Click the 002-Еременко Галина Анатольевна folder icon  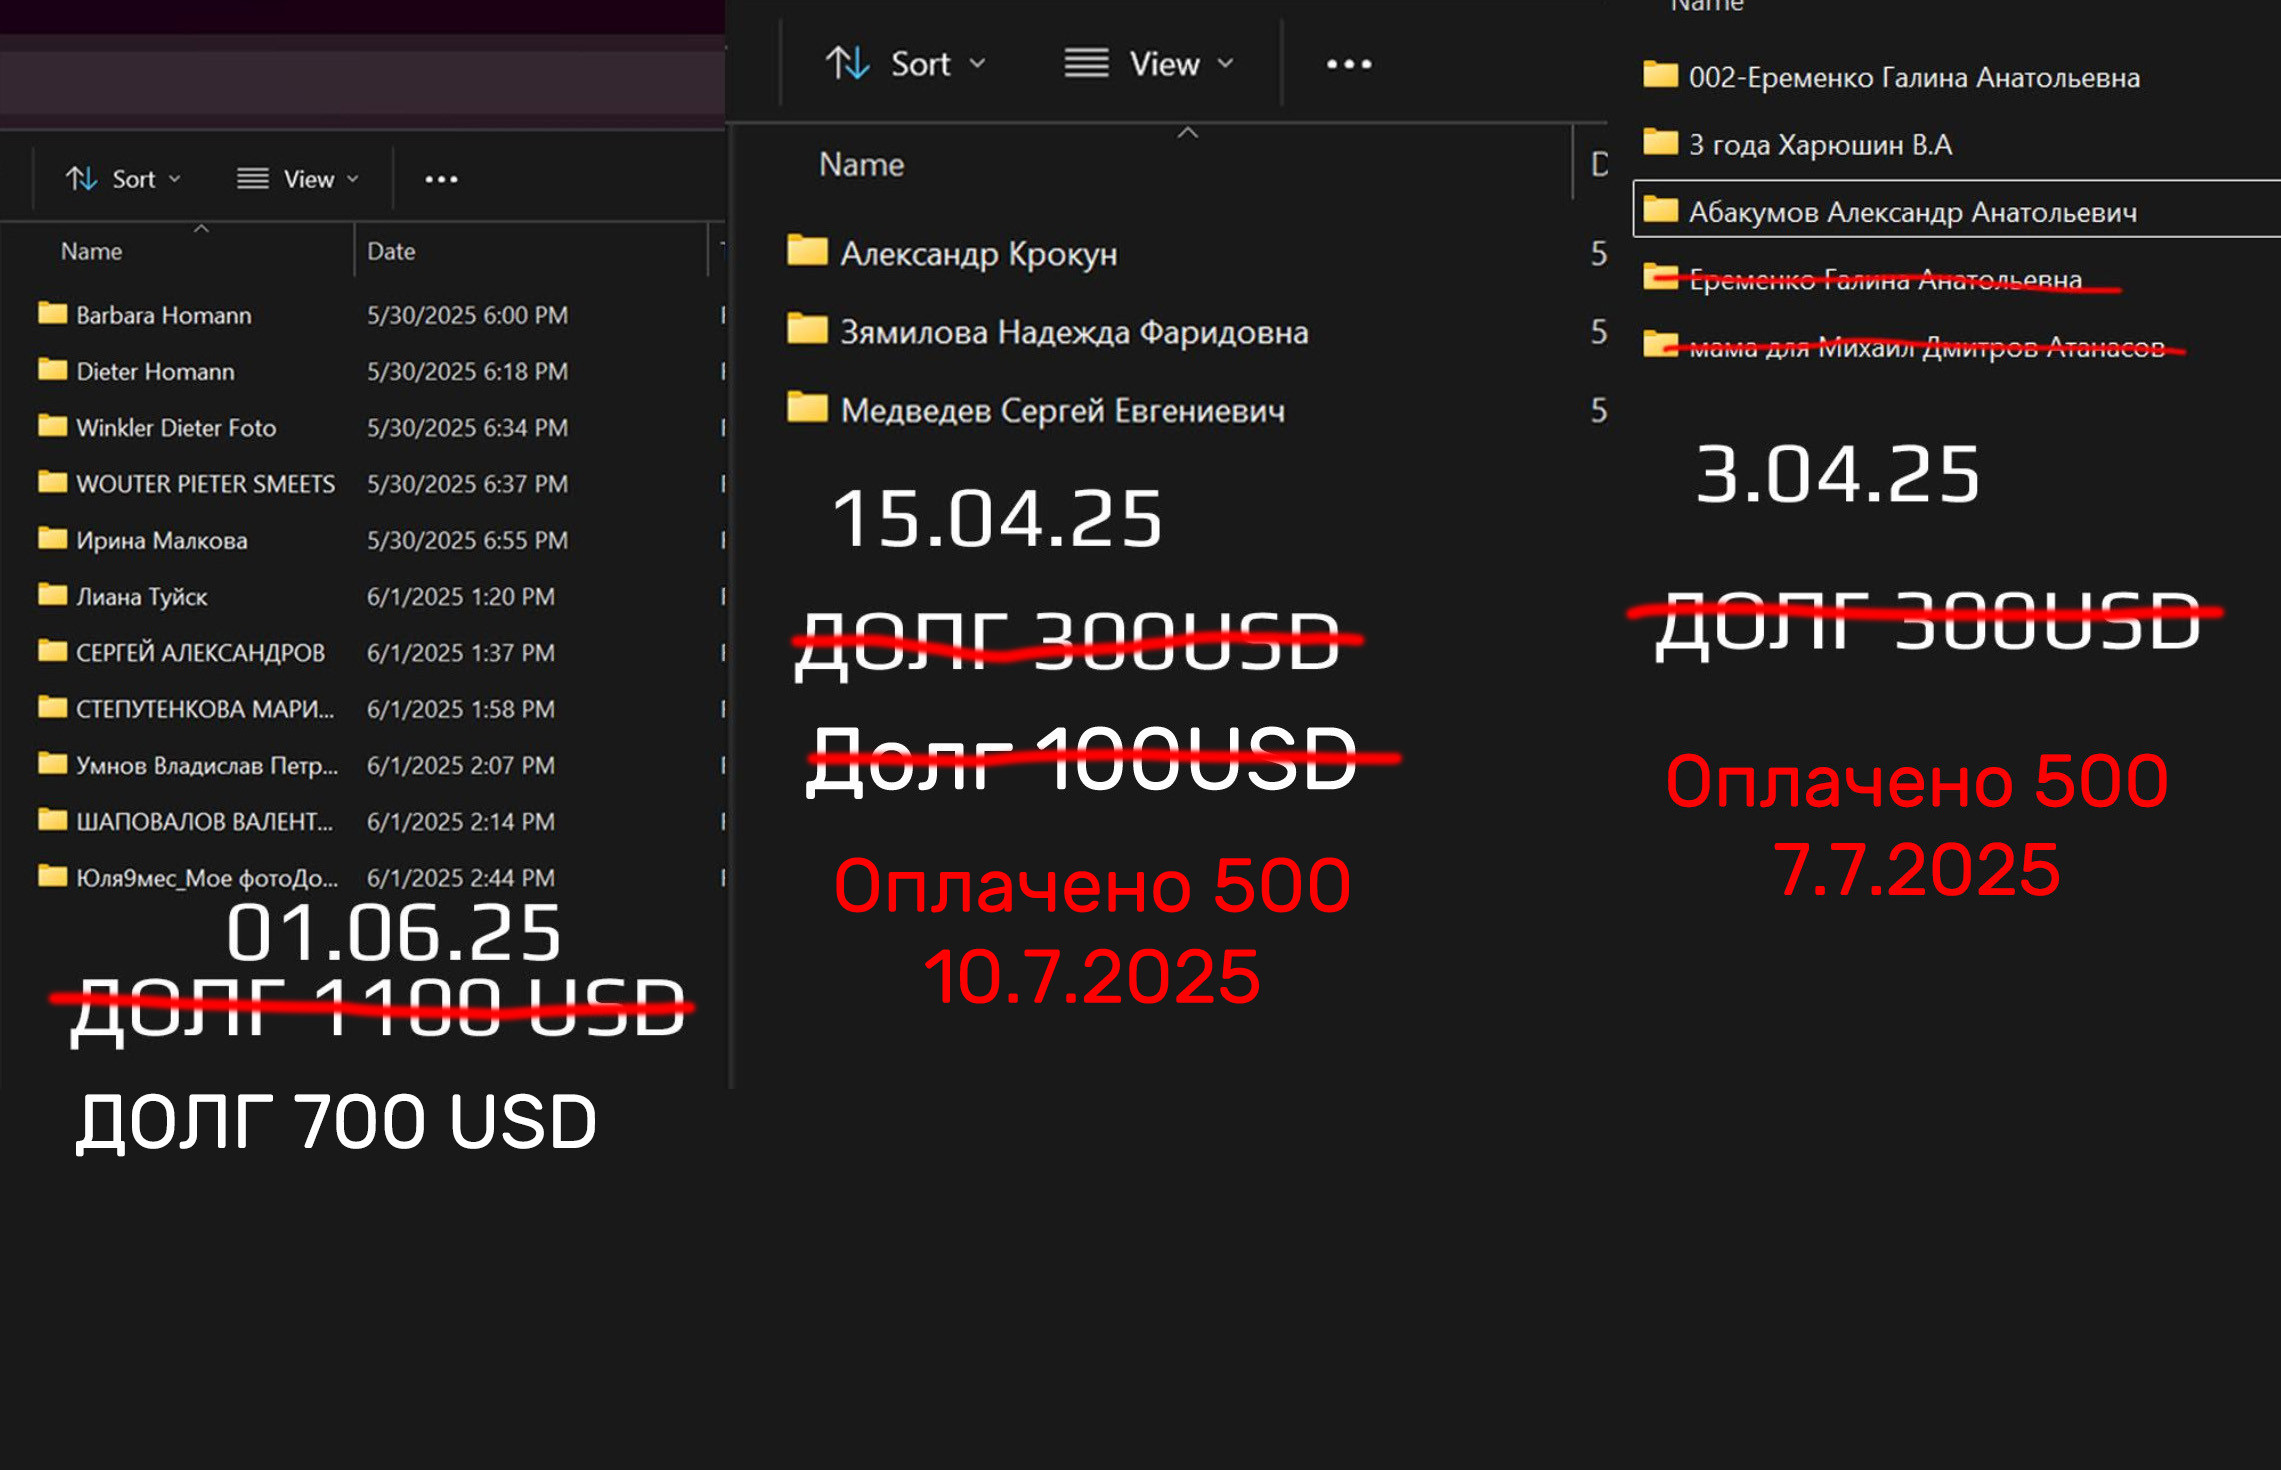[x=1660, y=76]
